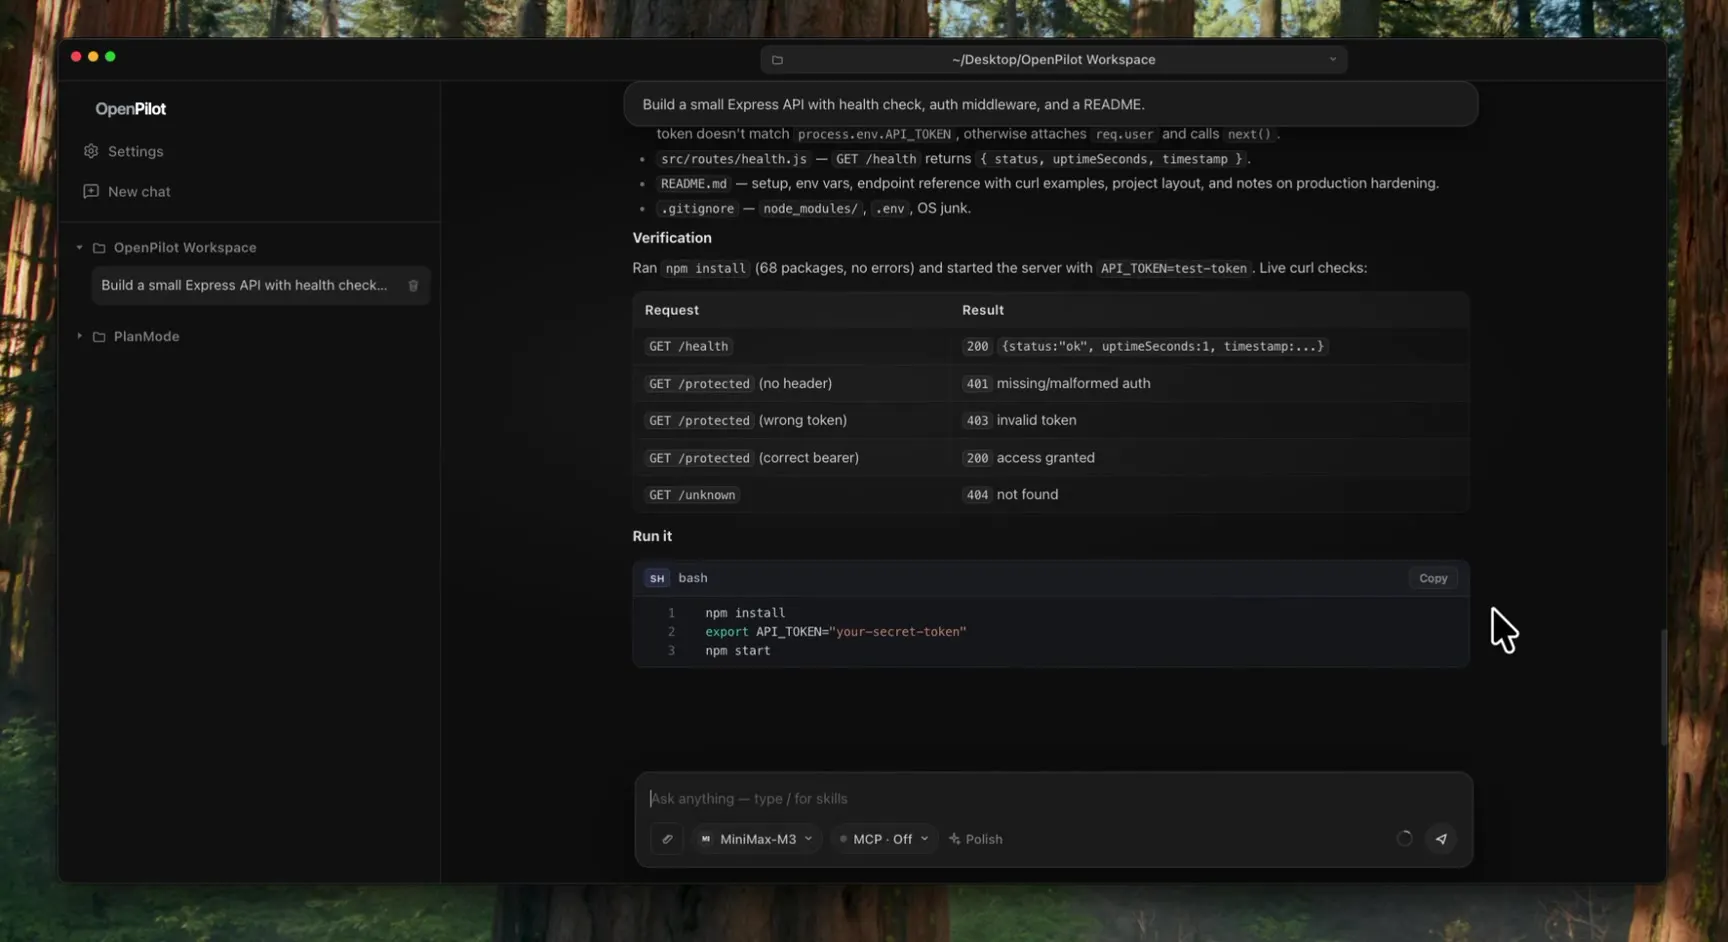
Task: Start a conversation with the New chat icon
Action: click(x=91, y=191)
